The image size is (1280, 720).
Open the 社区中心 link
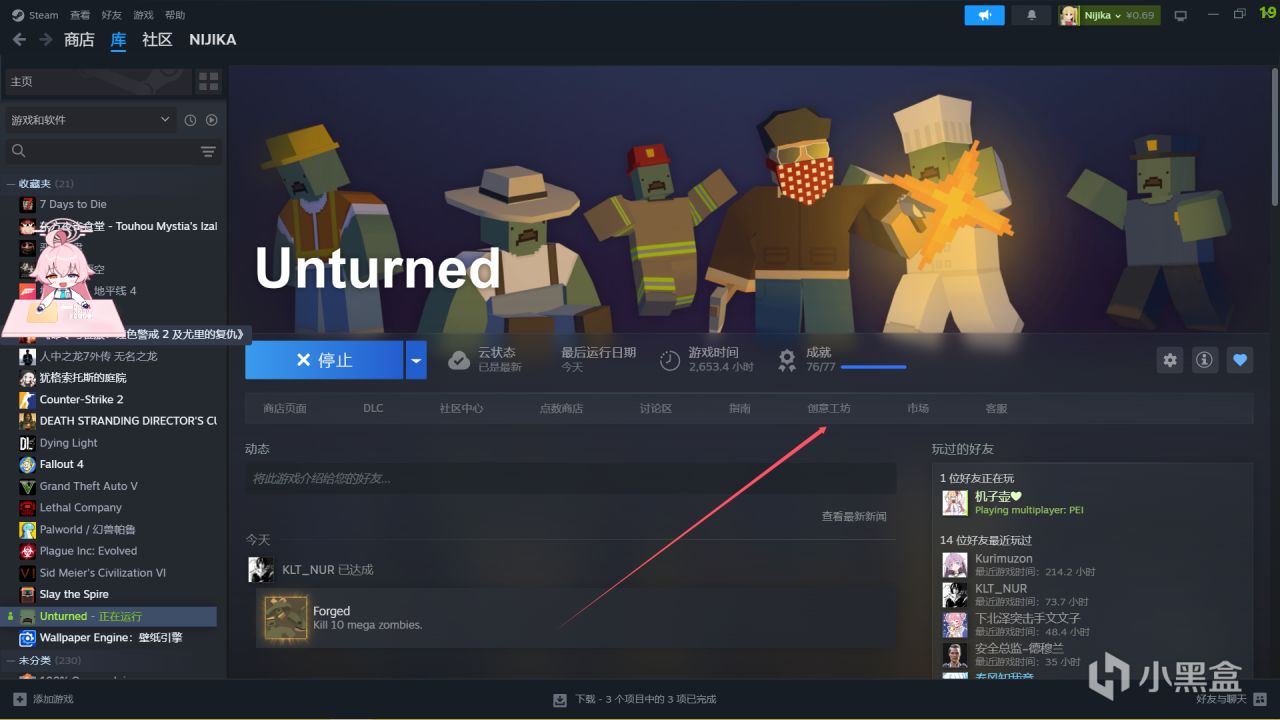[x=461, y=409]
